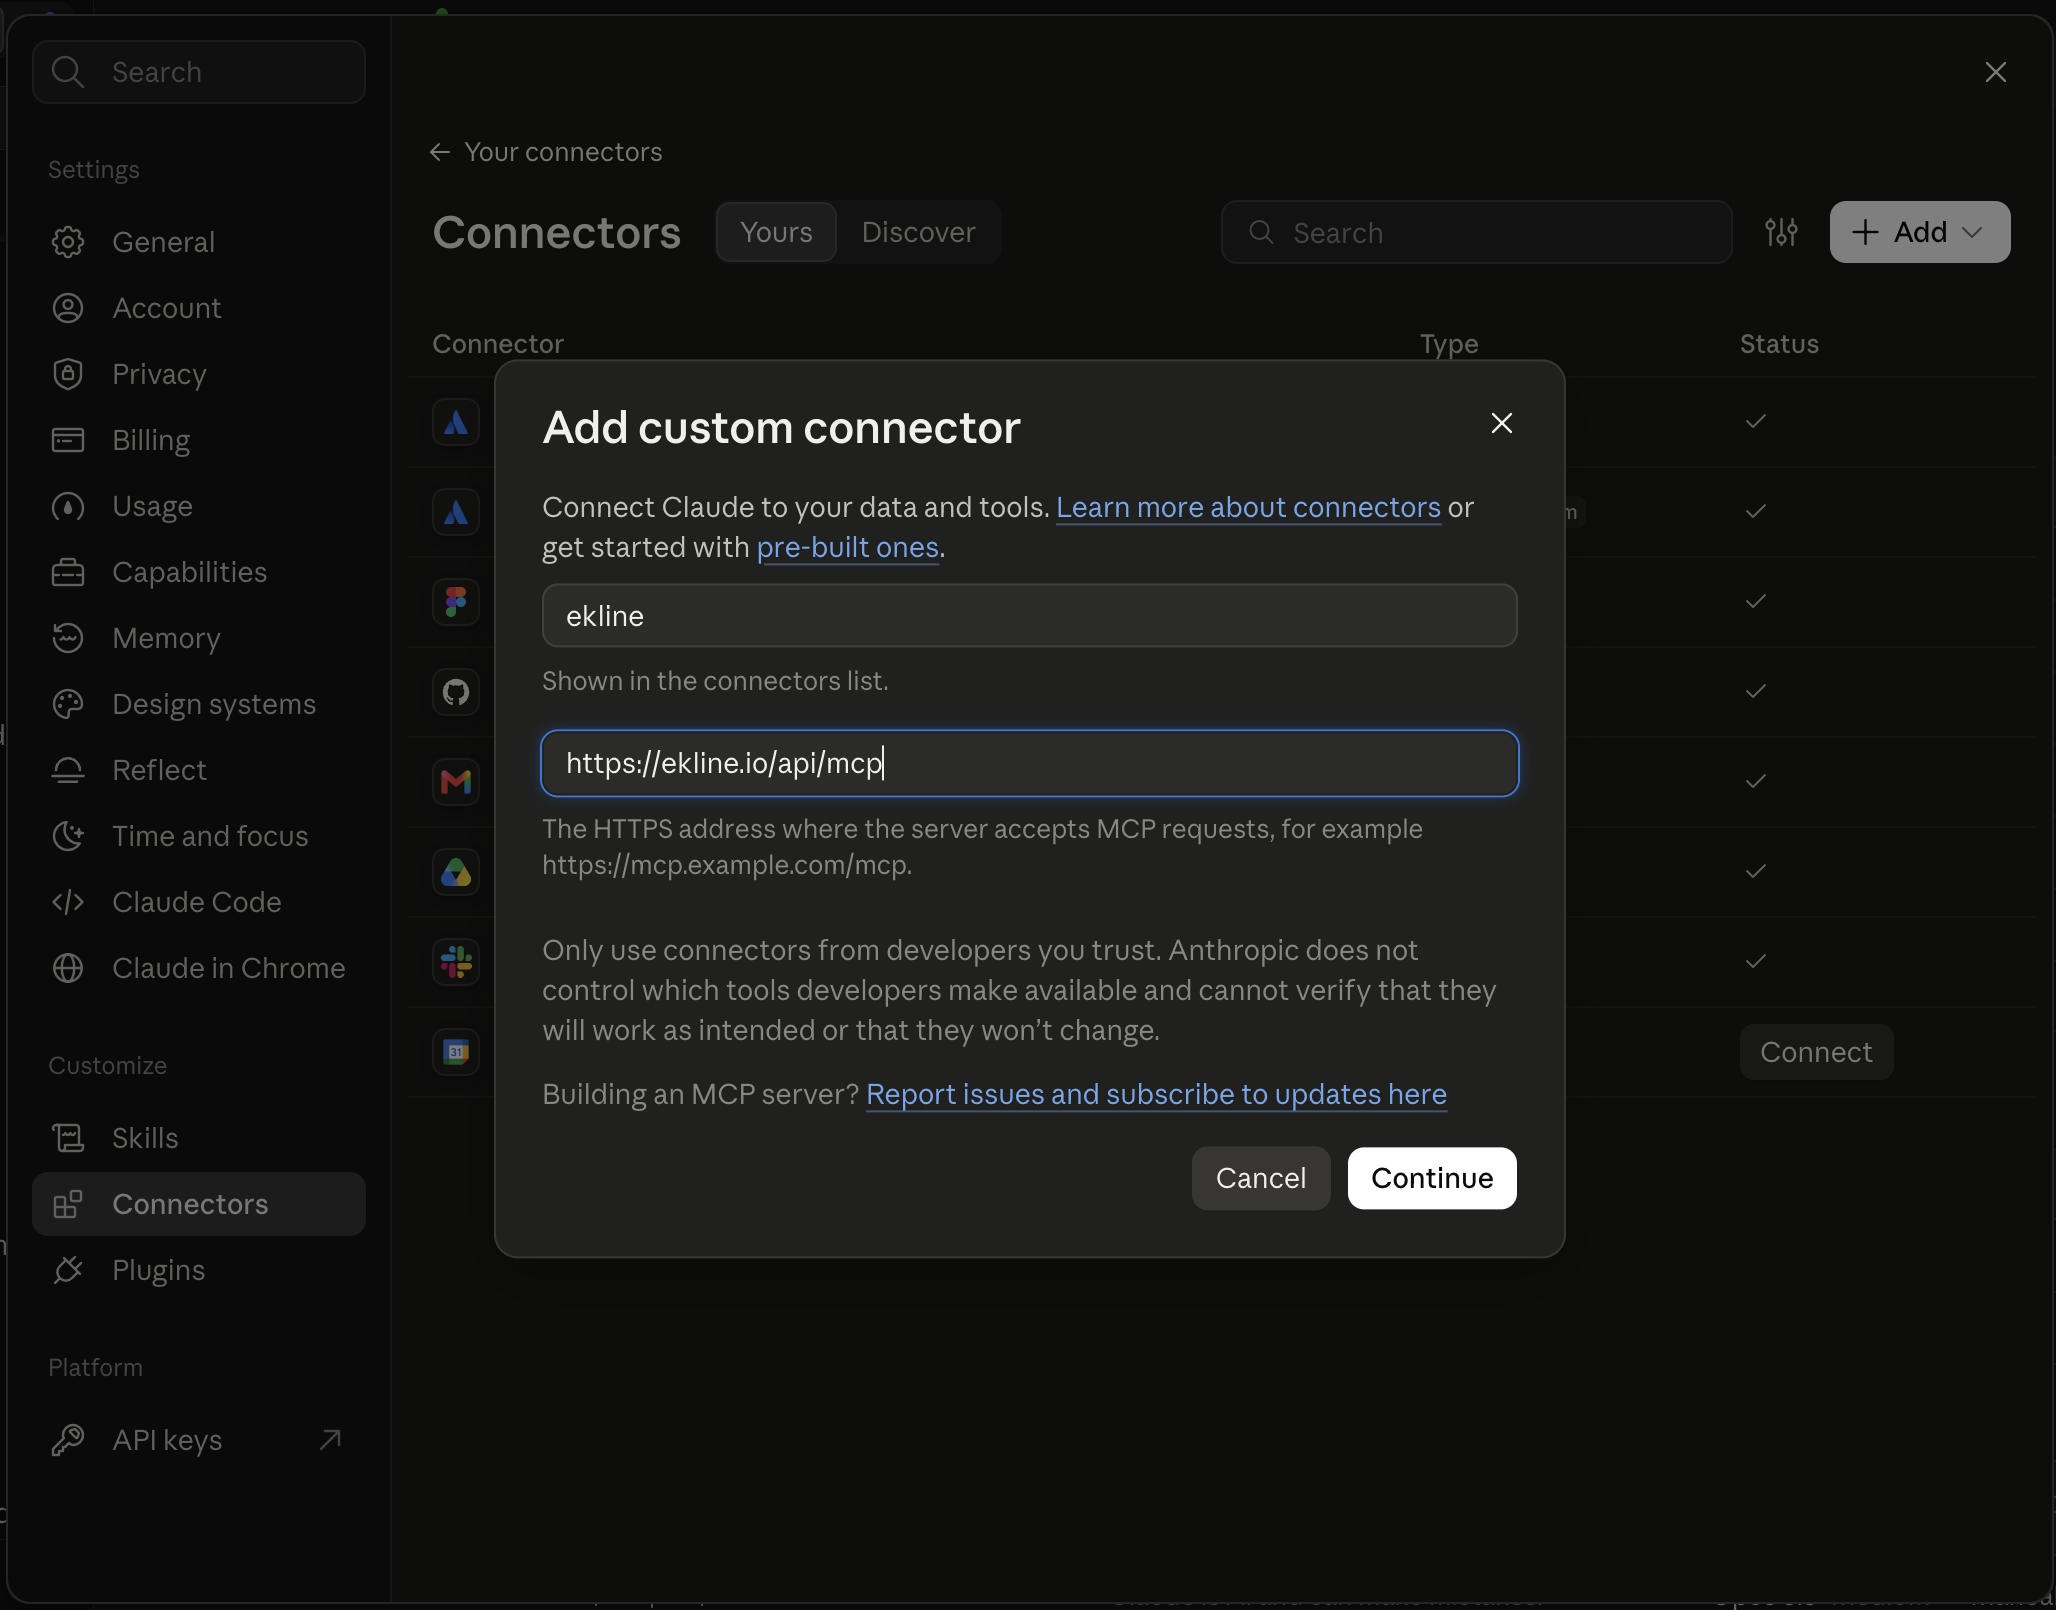
Task: Click the connector name field with ekline
Action: coord(1029,615)
